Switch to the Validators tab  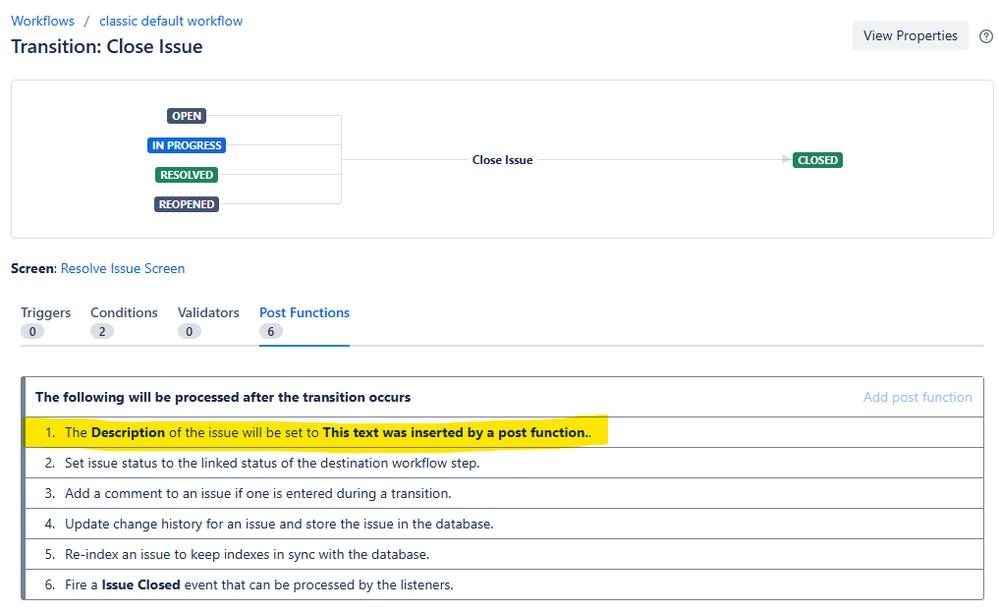tap(208, 322)
